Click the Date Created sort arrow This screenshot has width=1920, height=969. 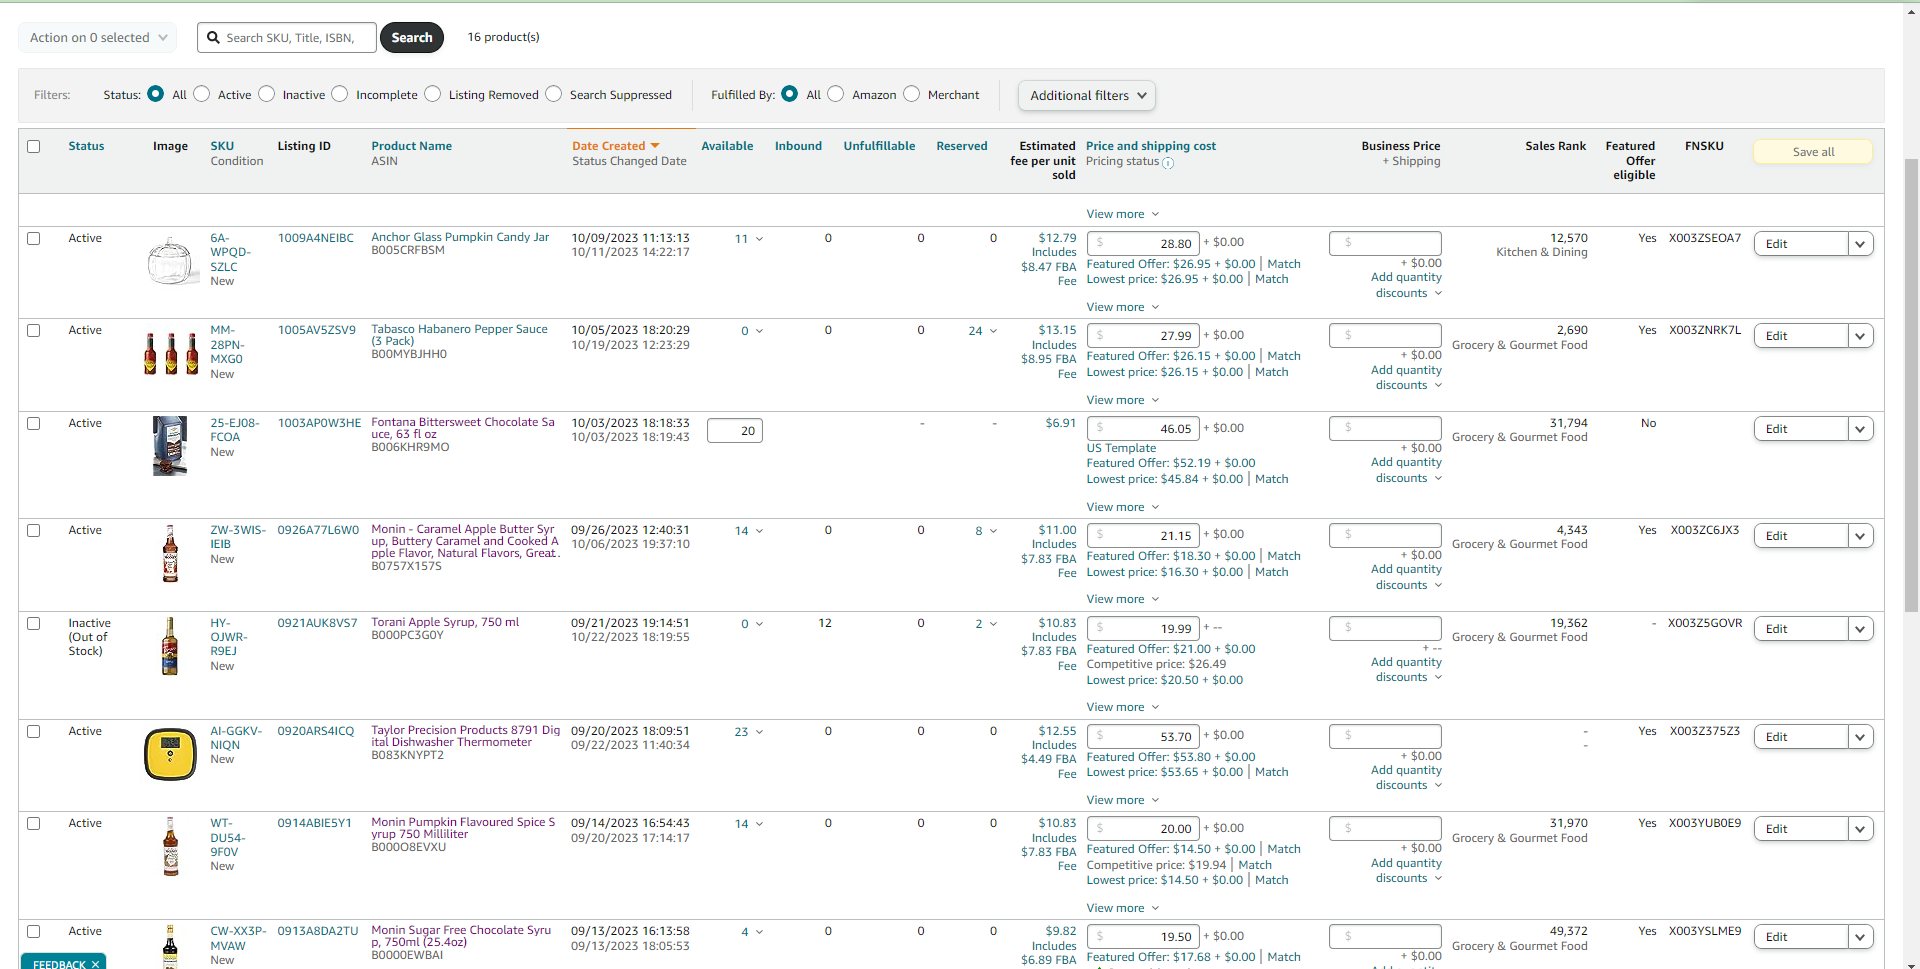pyautogui.click(x=655, y=146)
